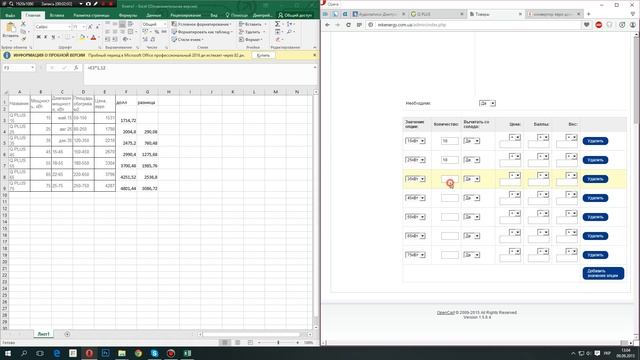Click cell F3 containing 1714,72

point(126,118)
